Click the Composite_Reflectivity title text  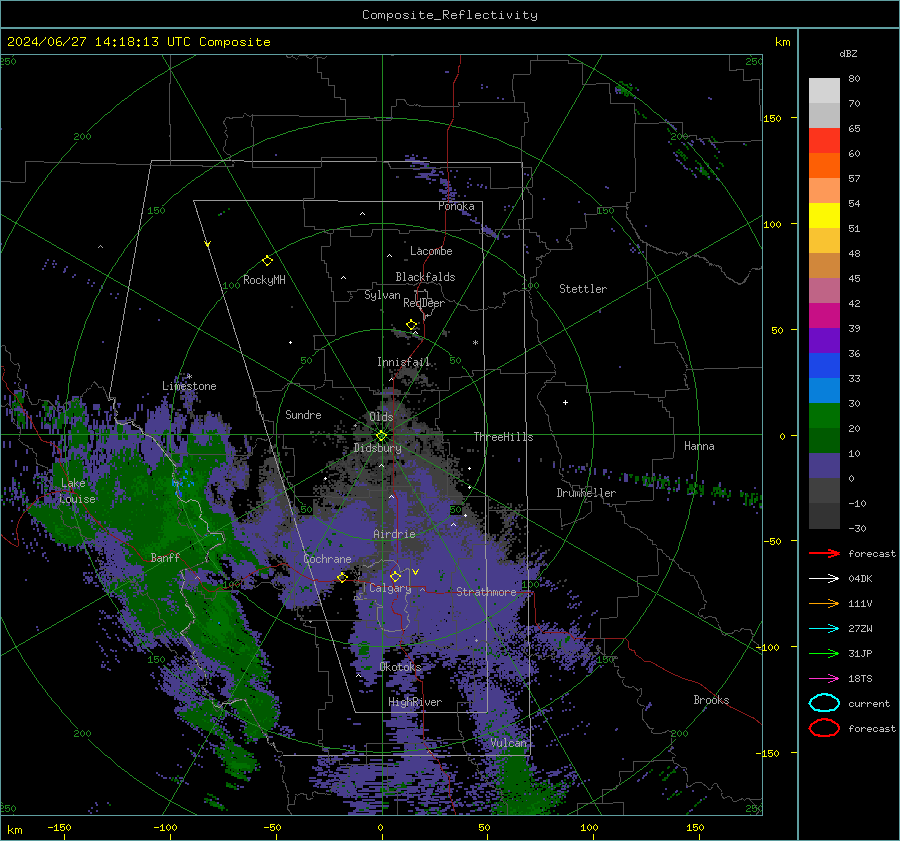(x=449, y=15)
